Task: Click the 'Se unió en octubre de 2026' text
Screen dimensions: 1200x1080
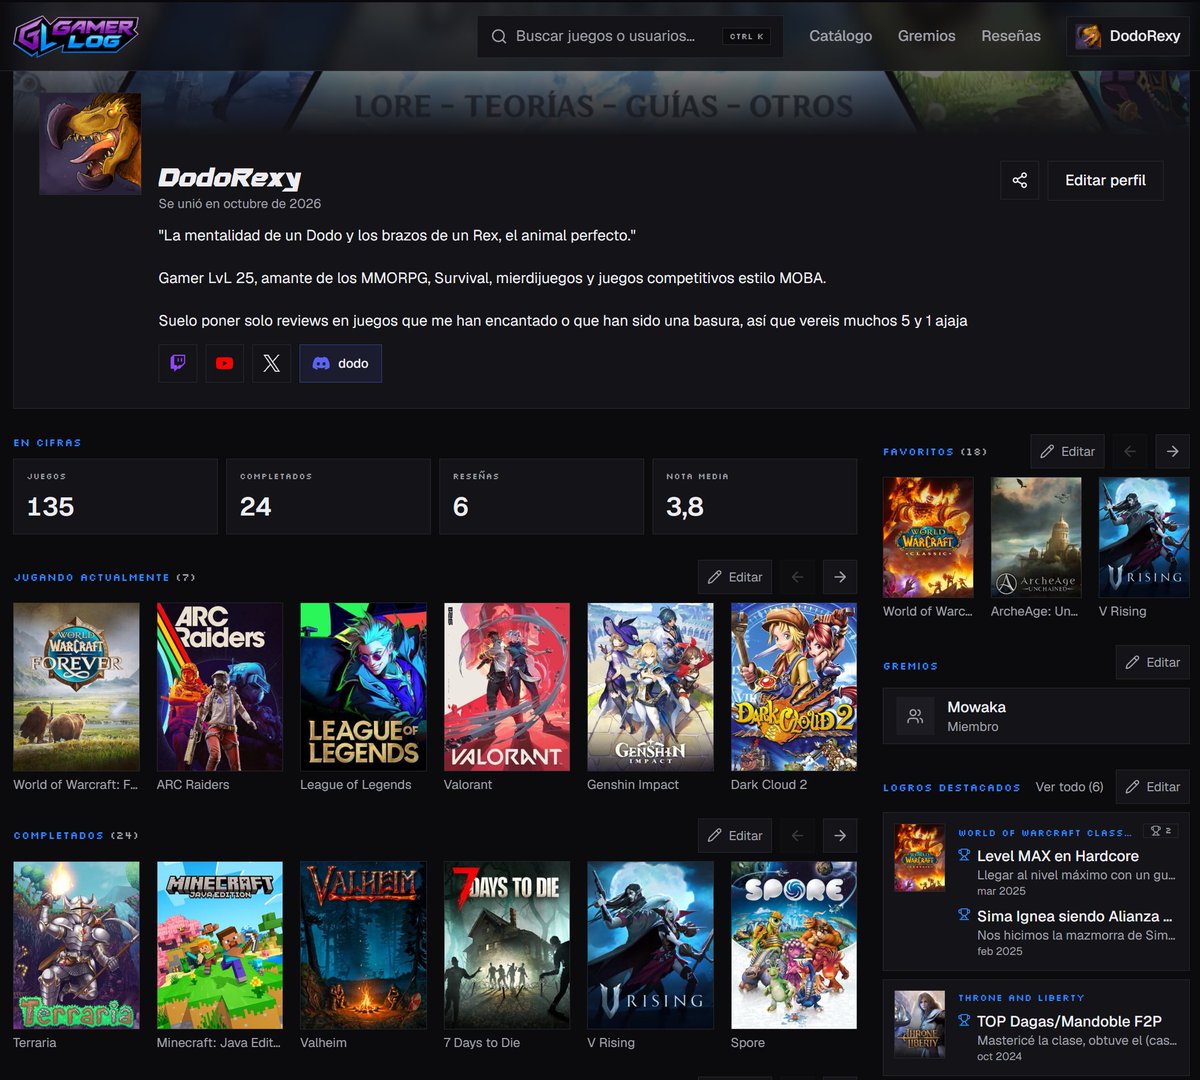Action: click(x=240, y=204)
